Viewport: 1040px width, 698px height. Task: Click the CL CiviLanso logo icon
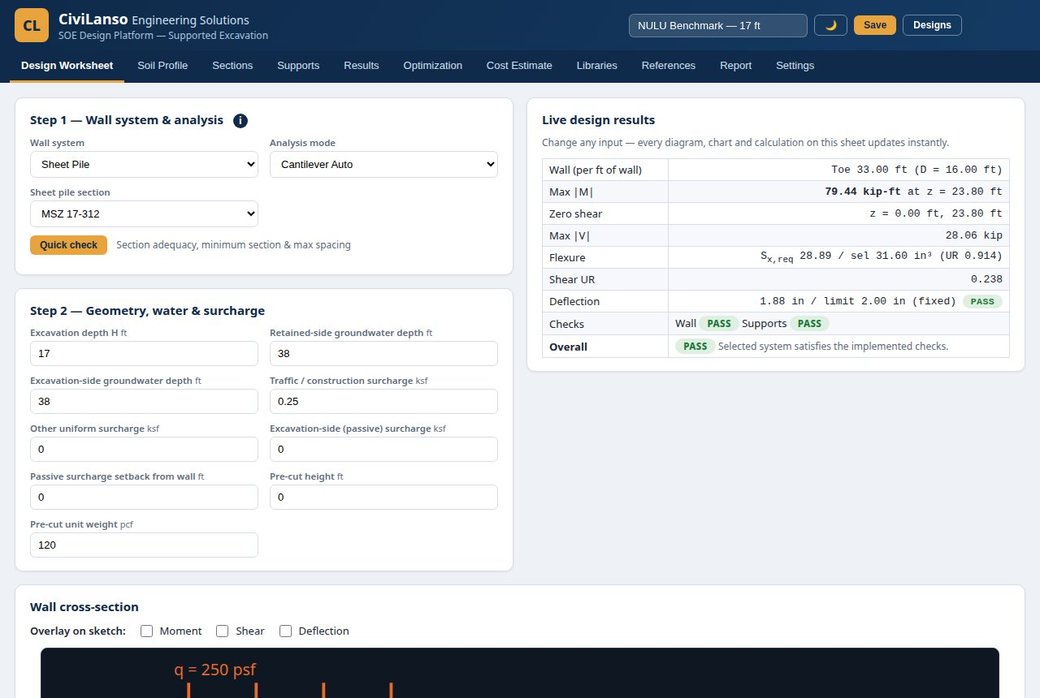(x=31, y=25)
